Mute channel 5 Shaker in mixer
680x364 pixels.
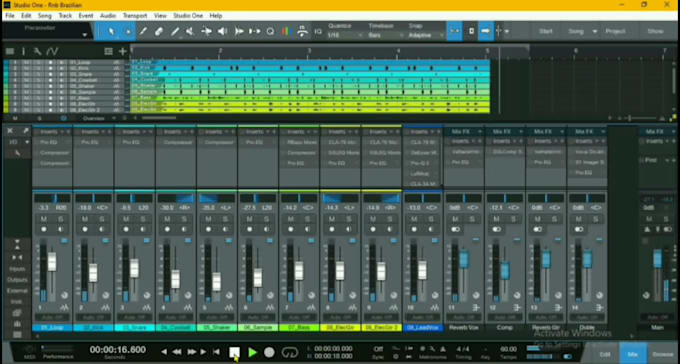tap(208, 219)
